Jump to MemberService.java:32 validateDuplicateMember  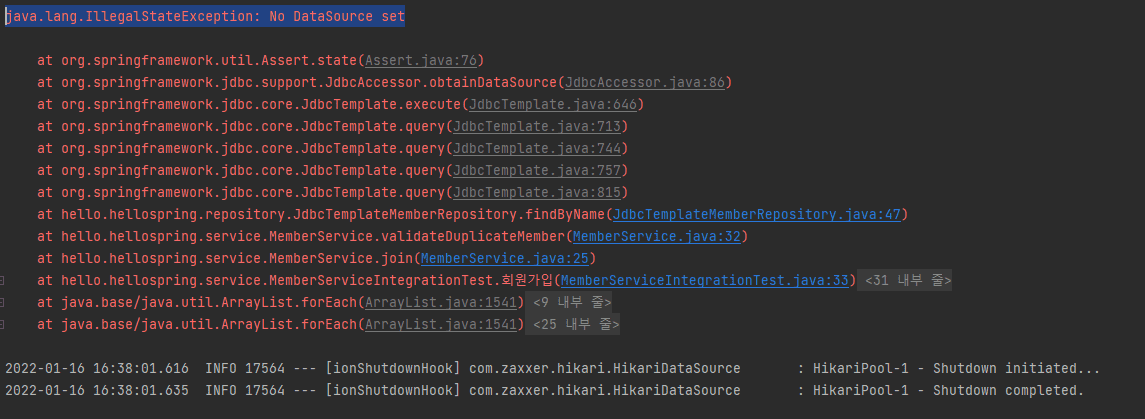pyautogui.click(x=657, y=236)
